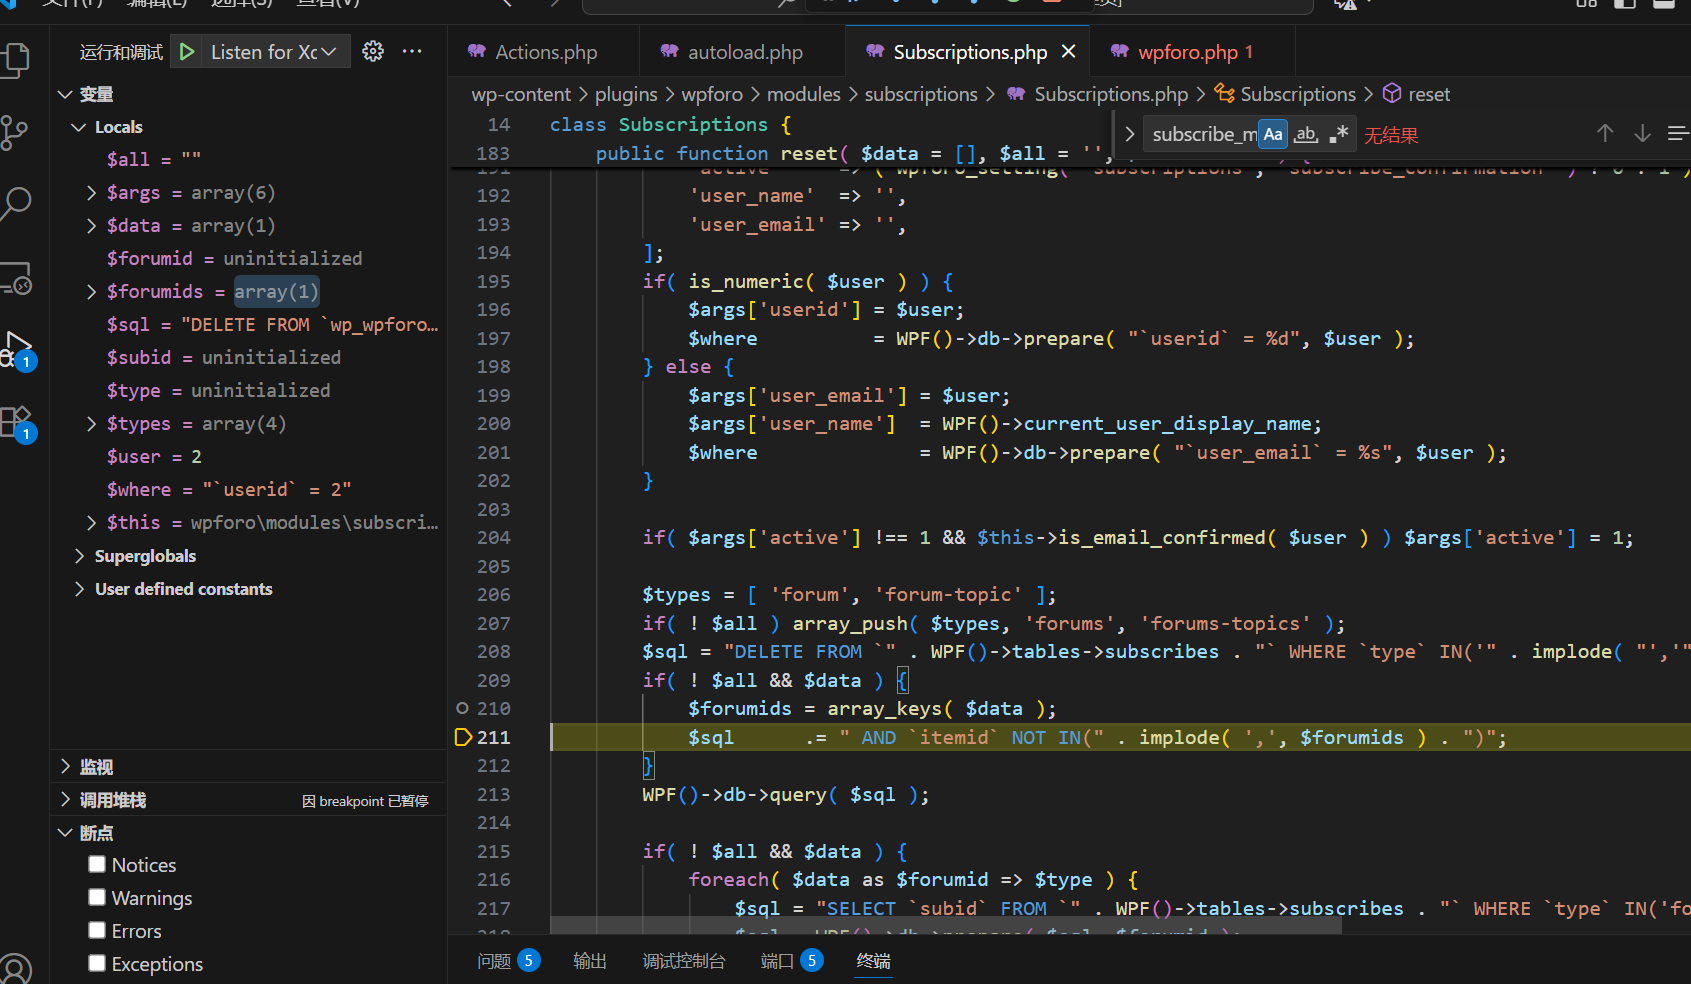The image size is (1691, 984).
Task: Expand User defined constants scope
Action: point(79,589)
